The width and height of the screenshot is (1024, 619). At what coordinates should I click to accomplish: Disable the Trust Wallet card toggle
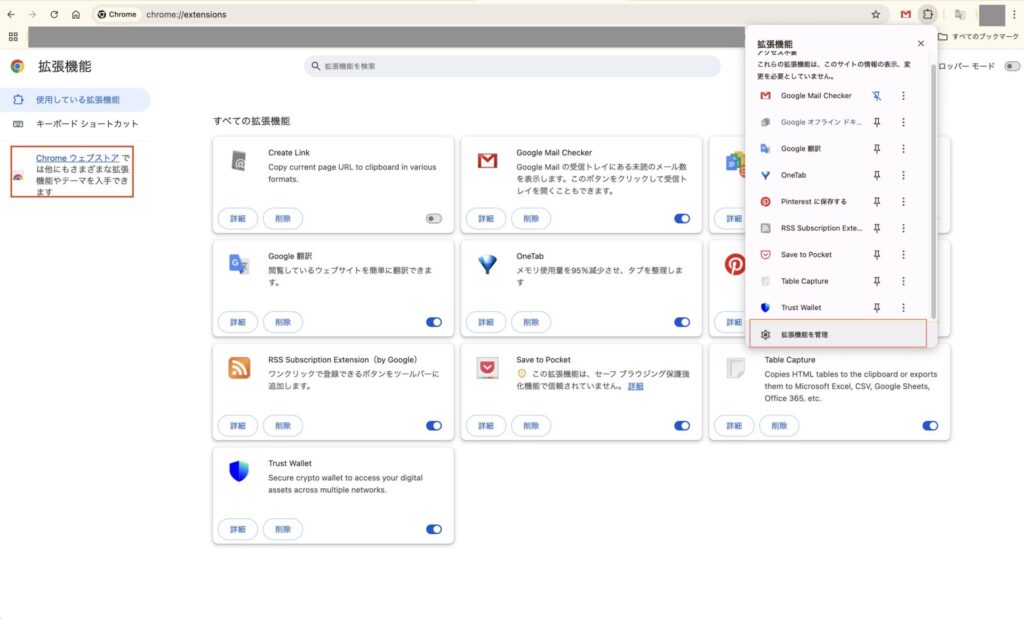coord(434,530)
